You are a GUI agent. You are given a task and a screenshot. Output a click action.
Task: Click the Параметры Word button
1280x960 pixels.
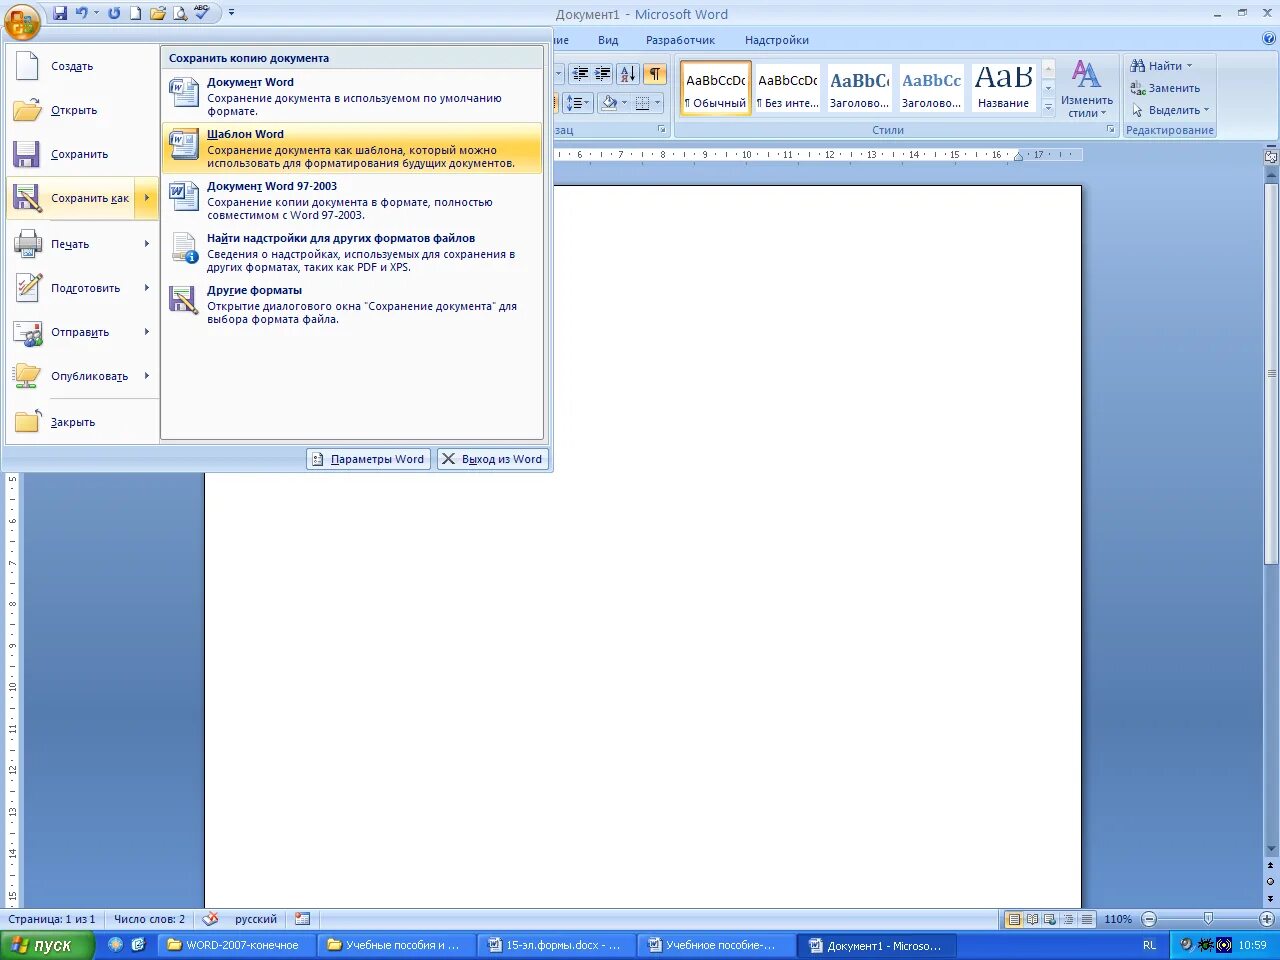point(368,459)
